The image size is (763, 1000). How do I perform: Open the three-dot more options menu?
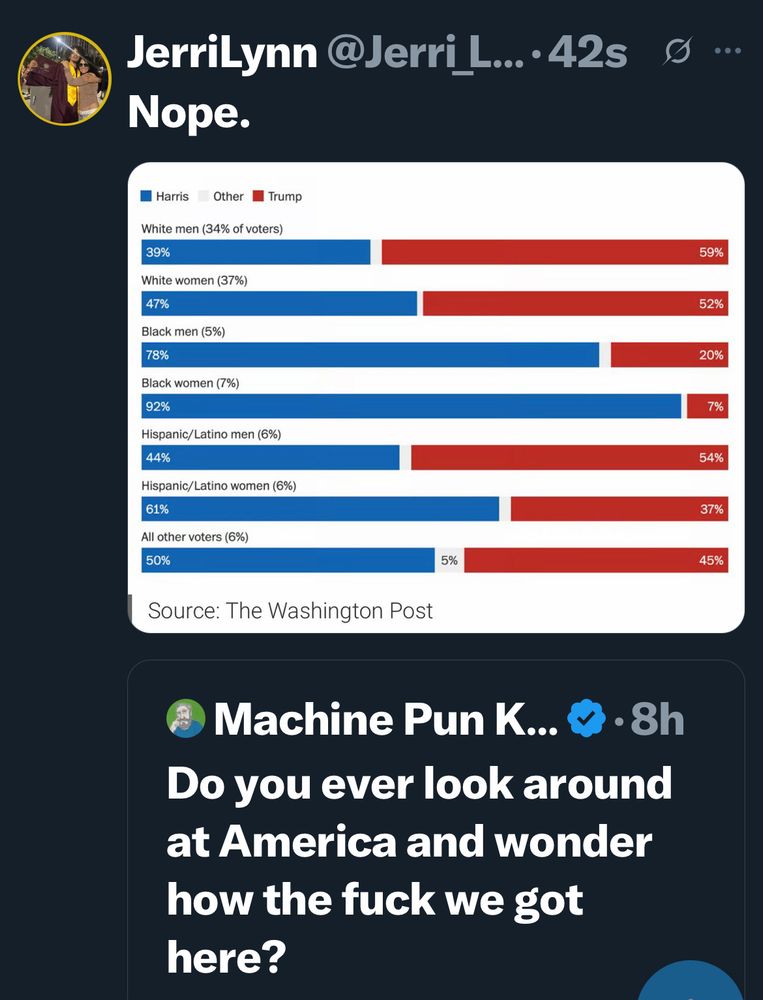point(728,51)
